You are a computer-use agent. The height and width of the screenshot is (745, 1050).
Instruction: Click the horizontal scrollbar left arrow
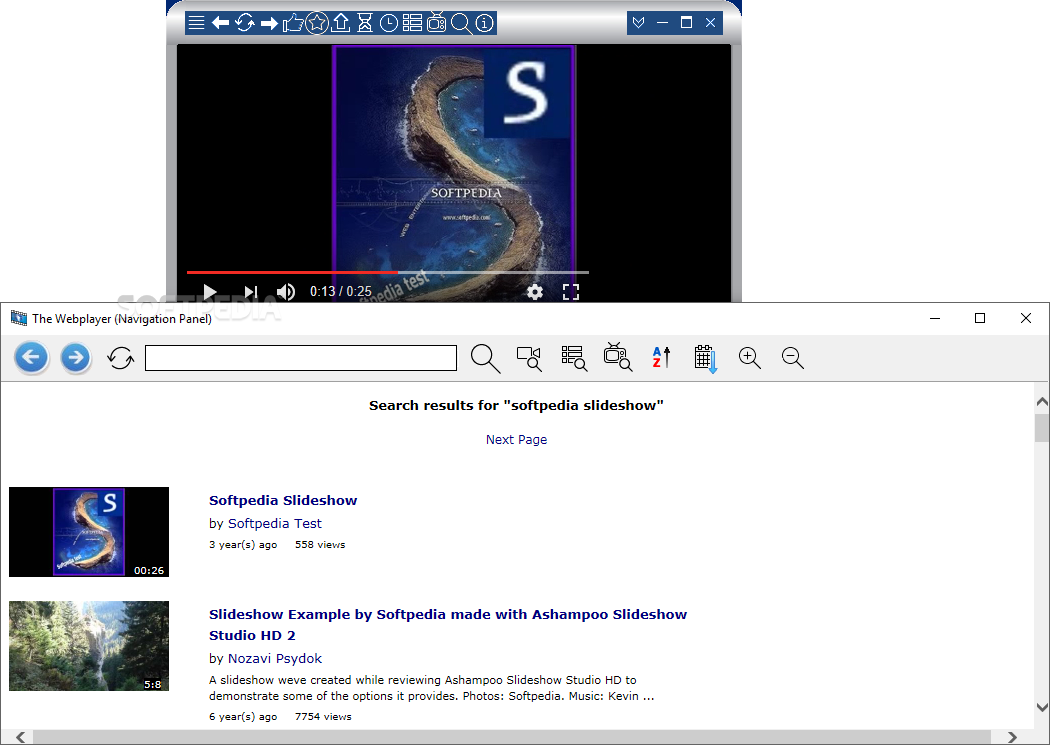21,737
